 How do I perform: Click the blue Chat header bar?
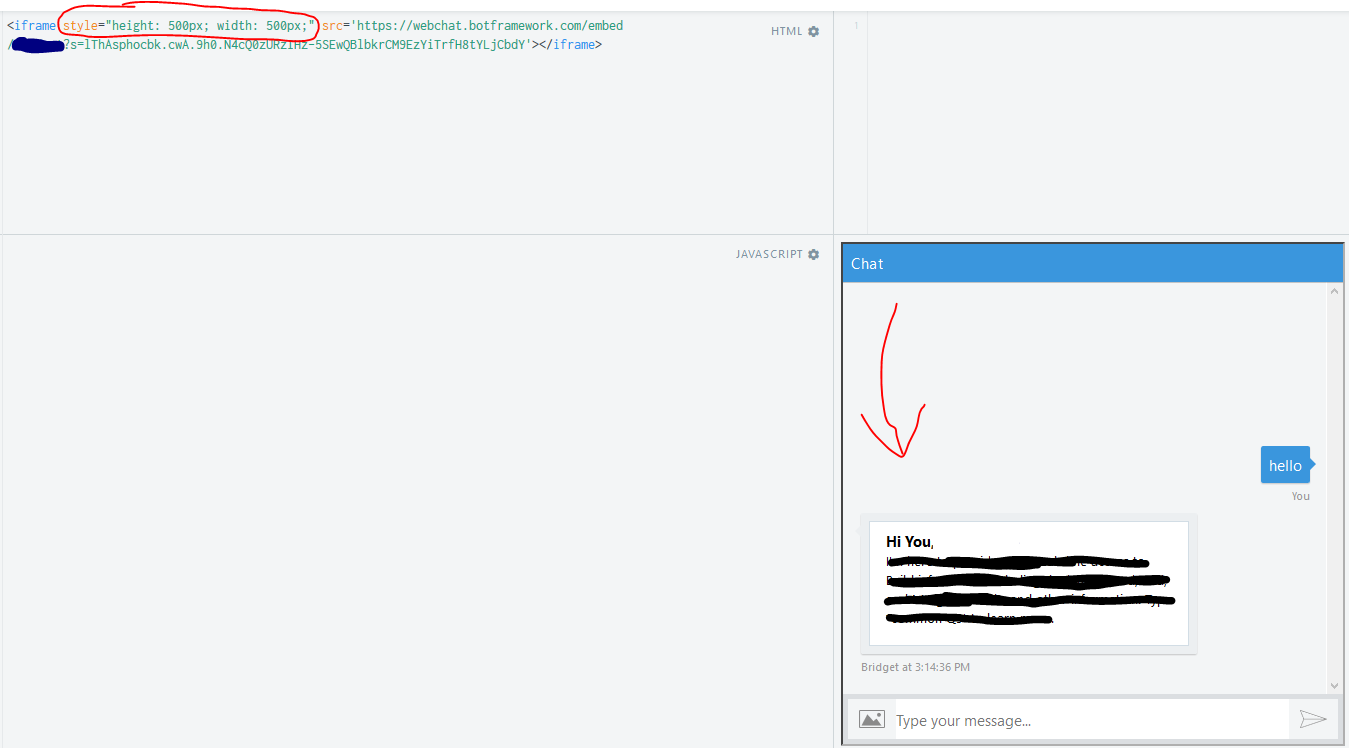point(1090,263)
